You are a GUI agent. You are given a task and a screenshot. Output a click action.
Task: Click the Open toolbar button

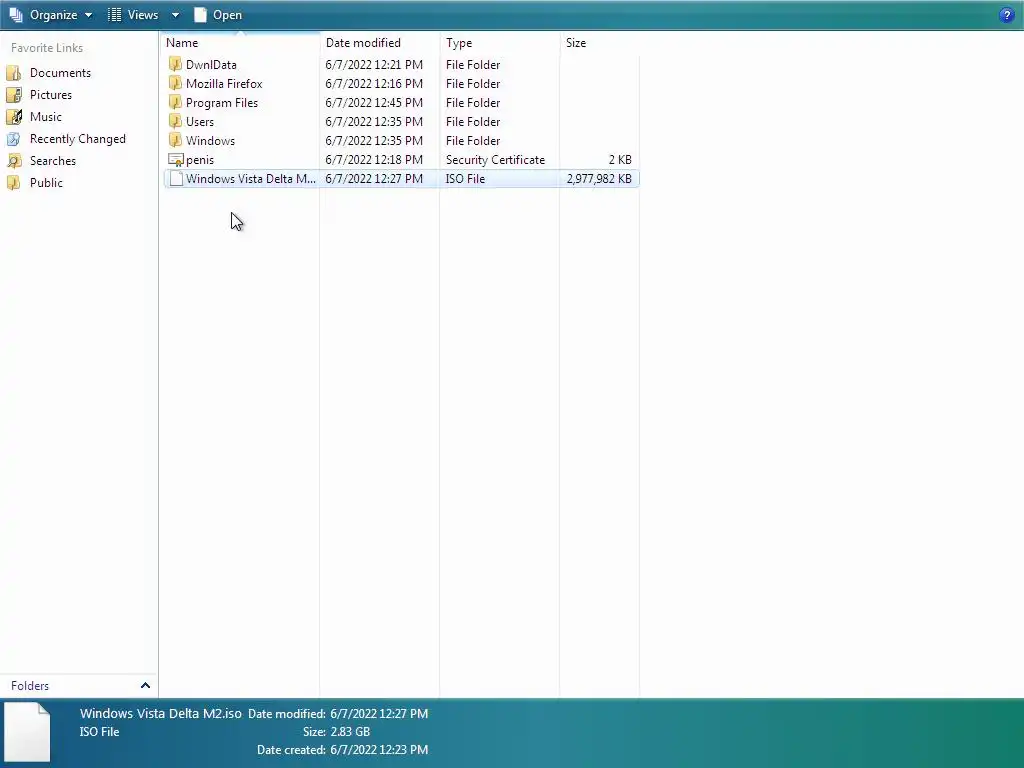[x=218, y=14]
